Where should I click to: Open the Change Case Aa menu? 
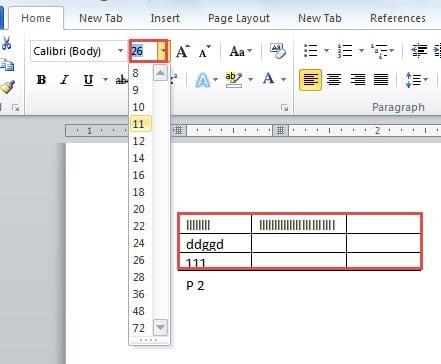tap(240, 51)
